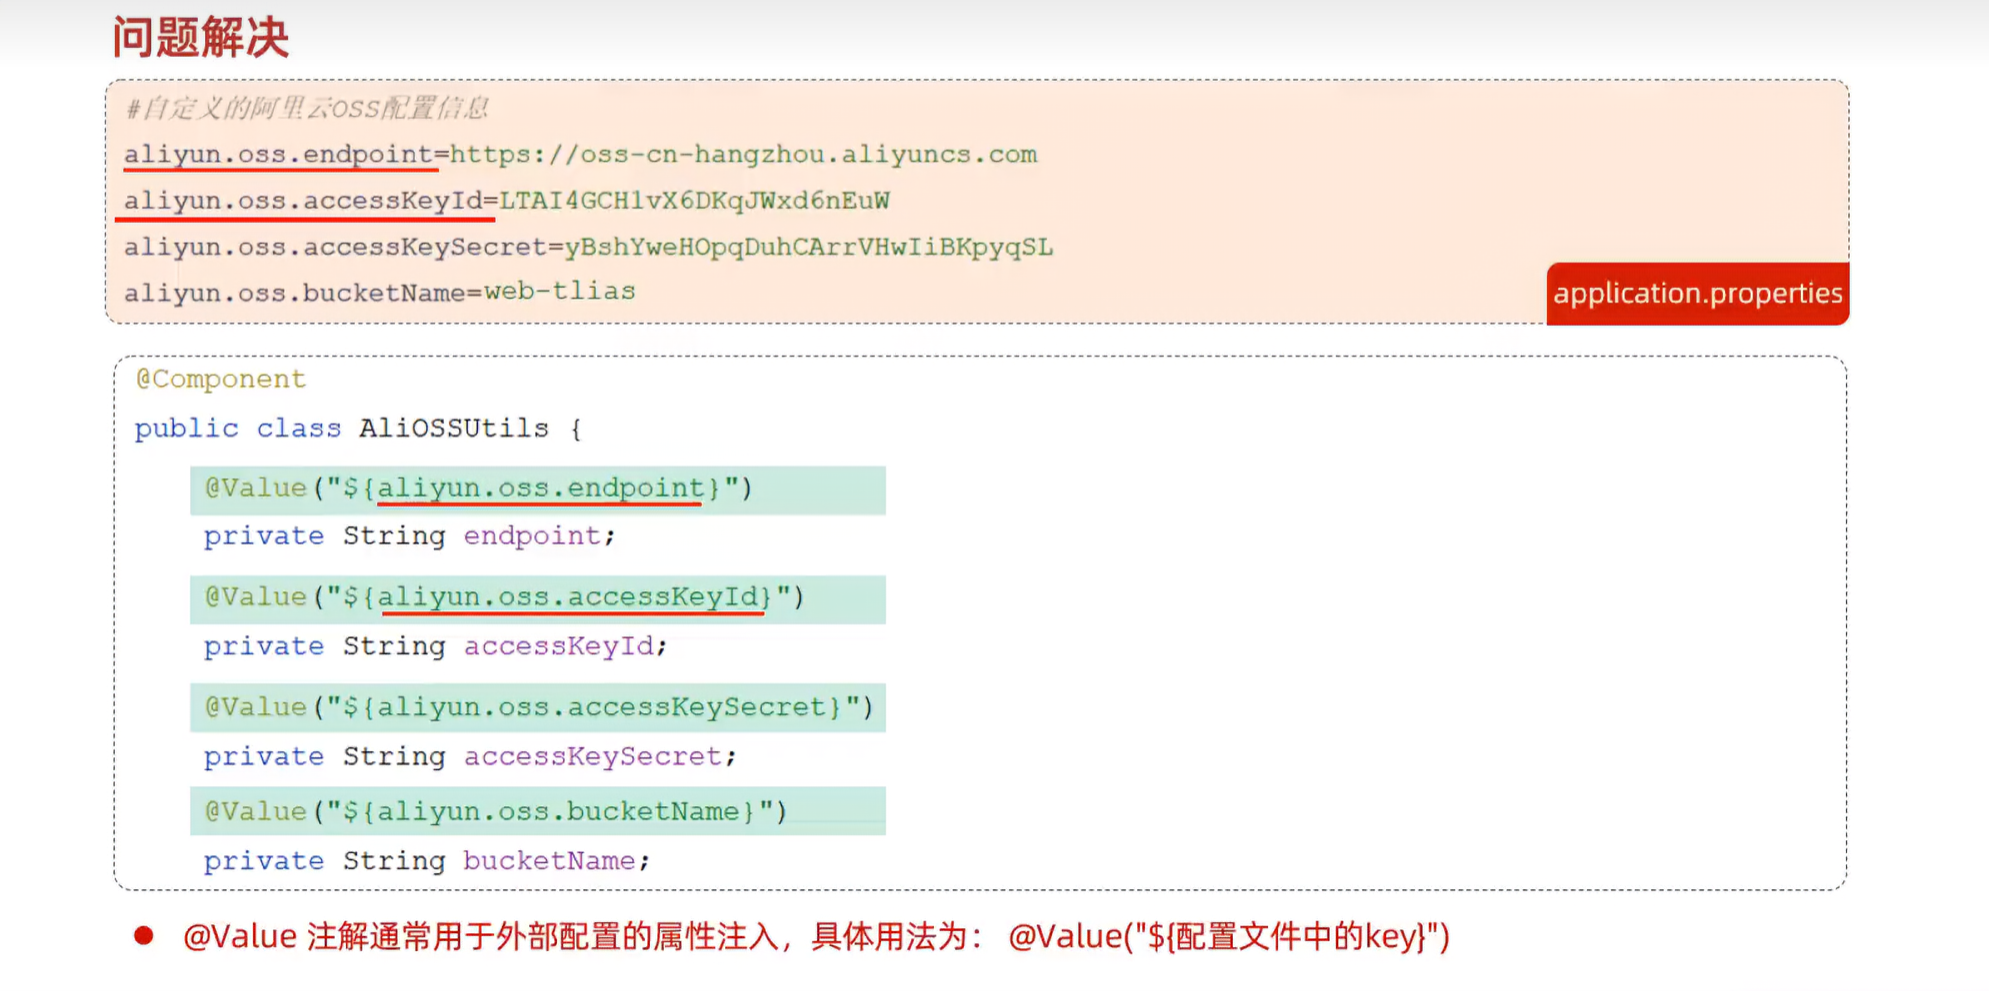Click the @Value usage explanation text
Screen dimensions: 1989x991
(815, 937)
